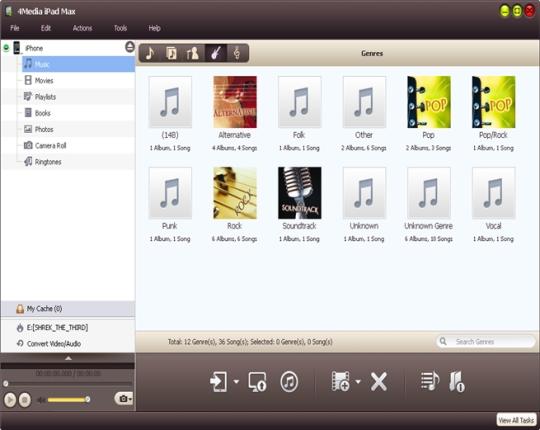Click the iPhone device icon

pyautogui.click(x=17, y=48)
